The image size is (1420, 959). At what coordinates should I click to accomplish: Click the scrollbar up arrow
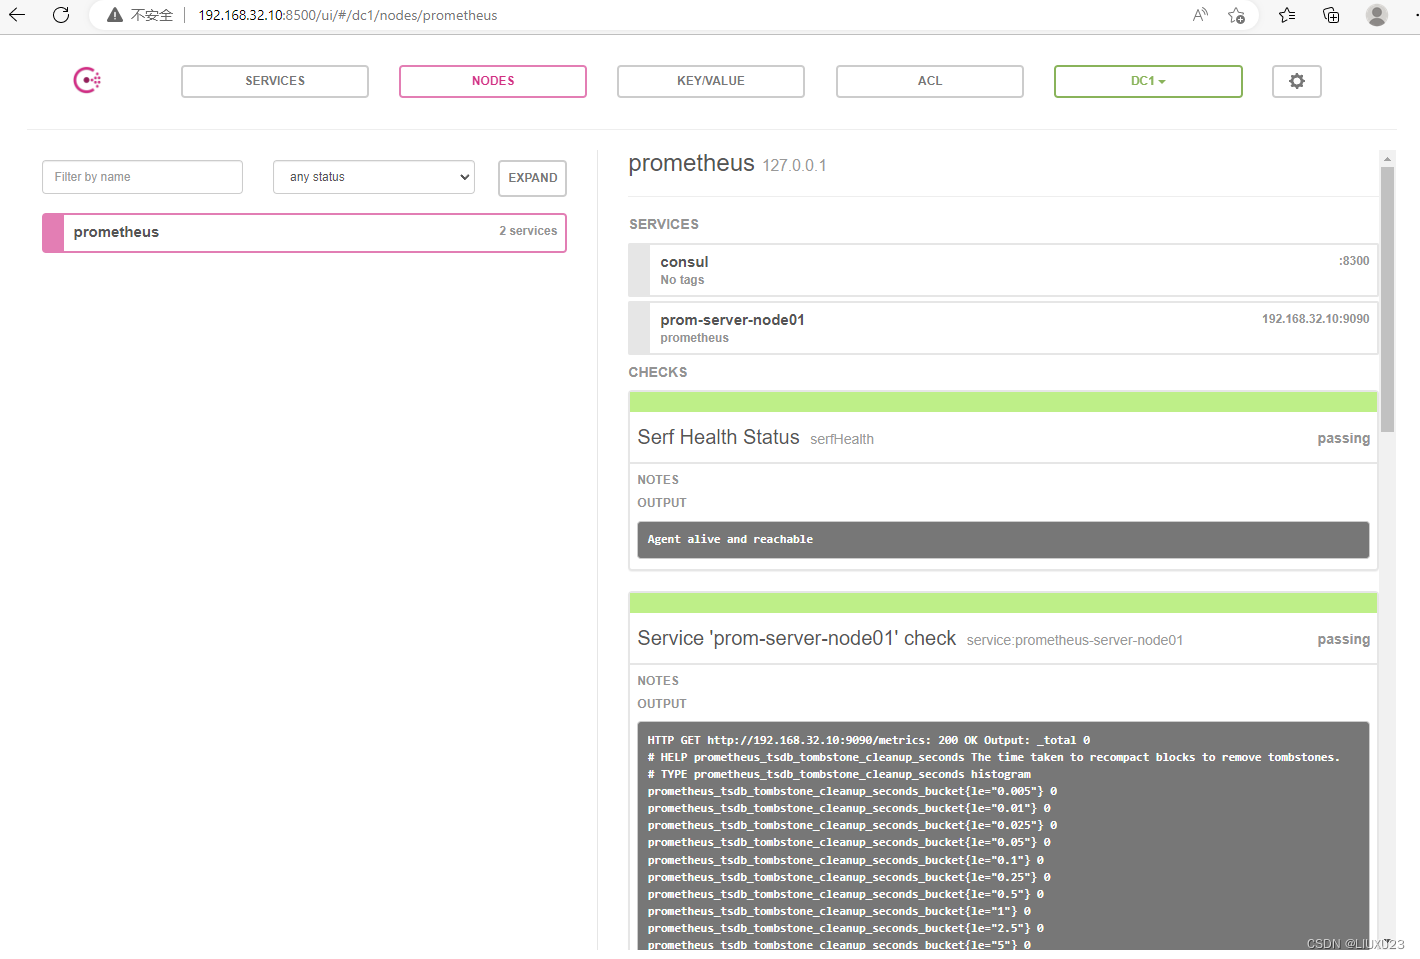click(x=1387, y=158)
